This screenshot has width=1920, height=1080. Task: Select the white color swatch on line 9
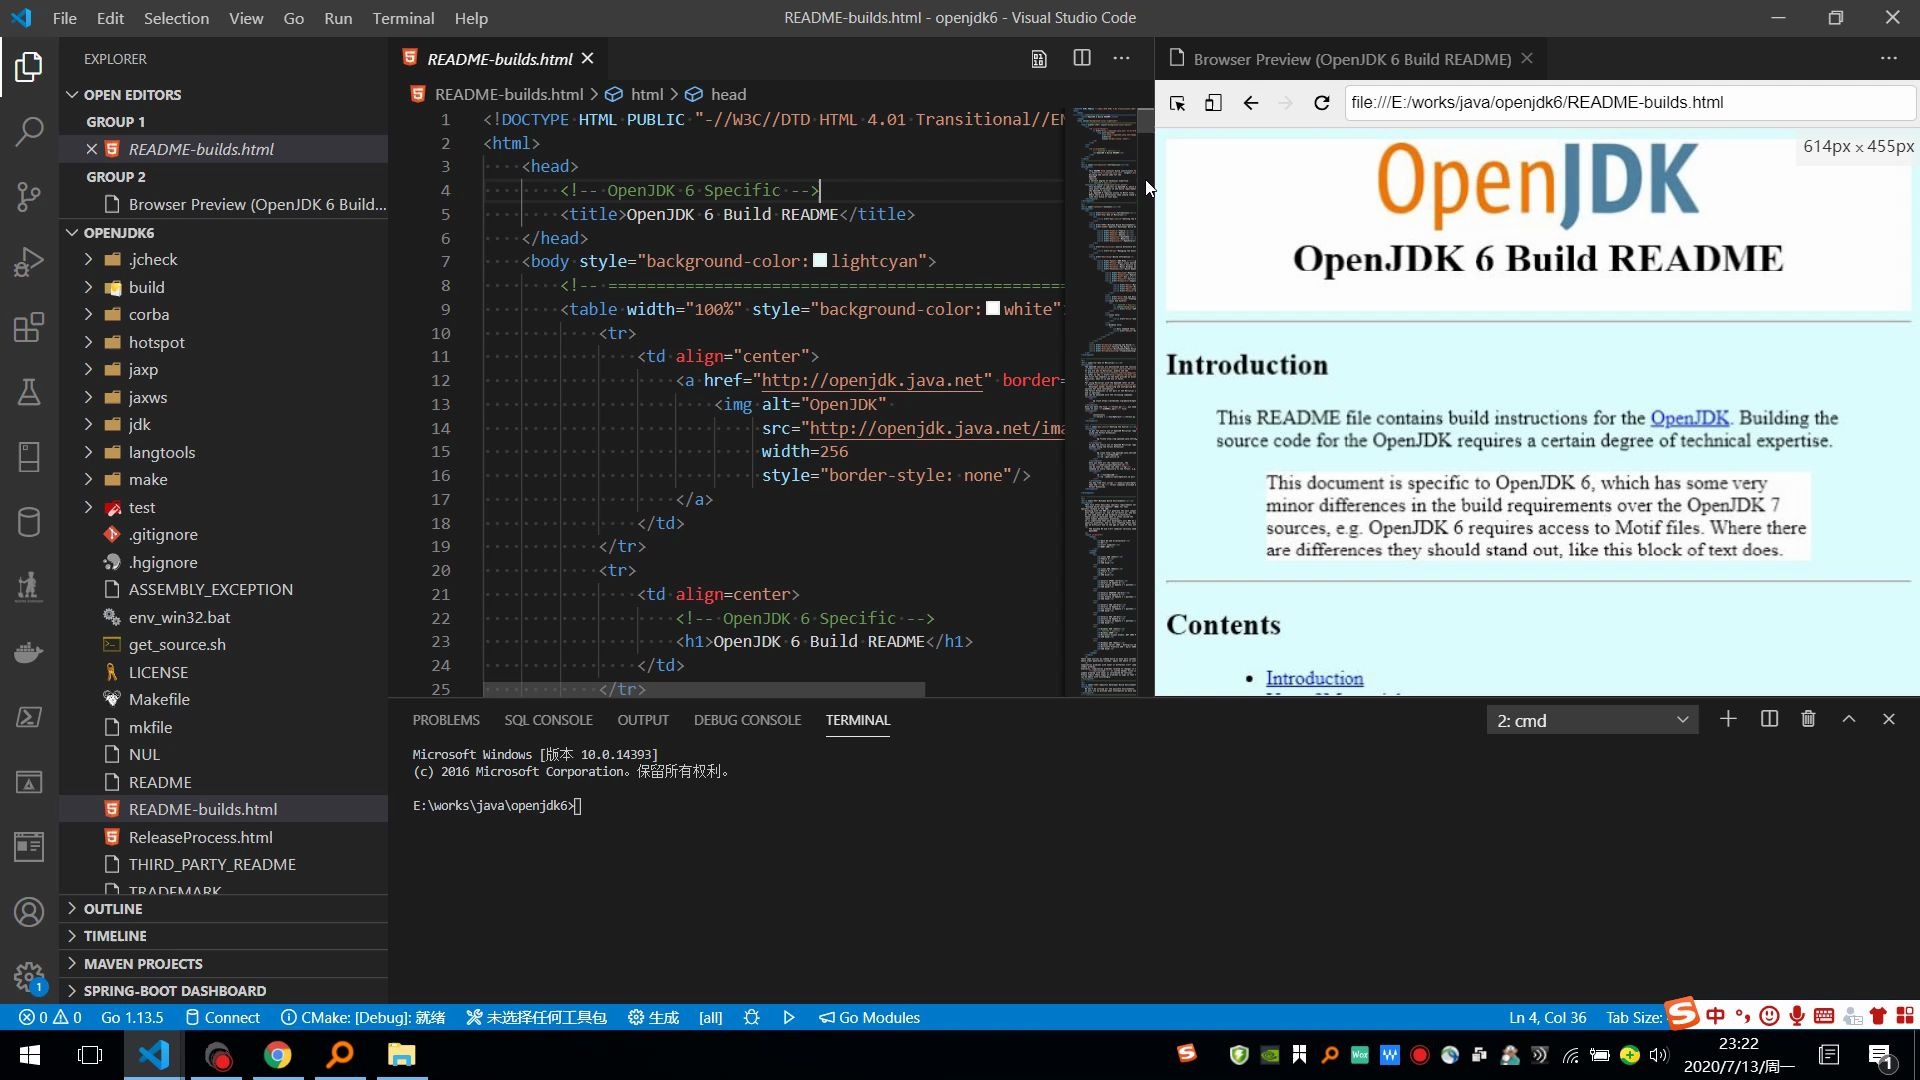pos(991,308)
